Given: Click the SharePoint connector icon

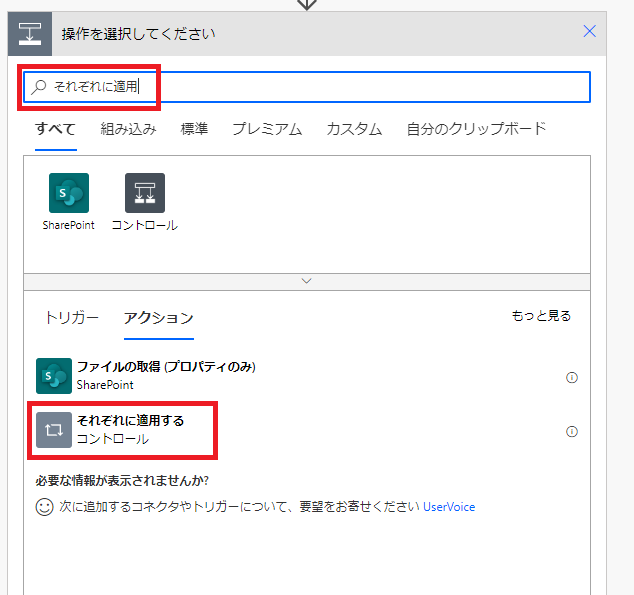Looking at the screenshot, I should point(68,193).
